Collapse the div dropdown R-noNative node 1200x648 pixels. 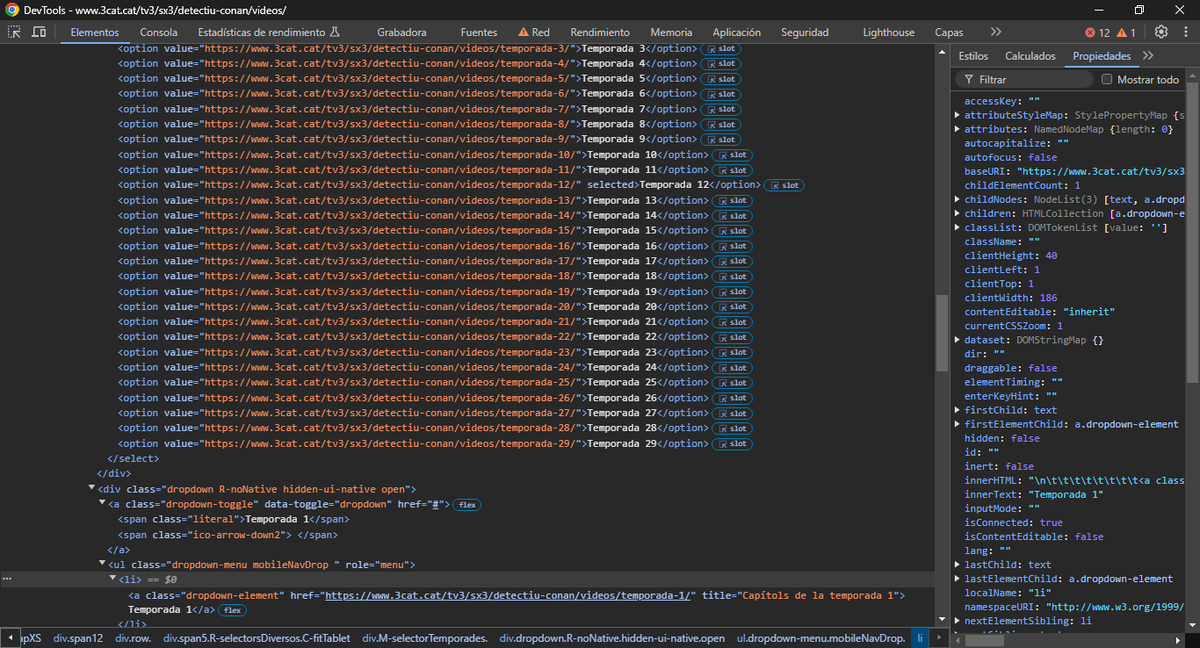click(92, 489)
